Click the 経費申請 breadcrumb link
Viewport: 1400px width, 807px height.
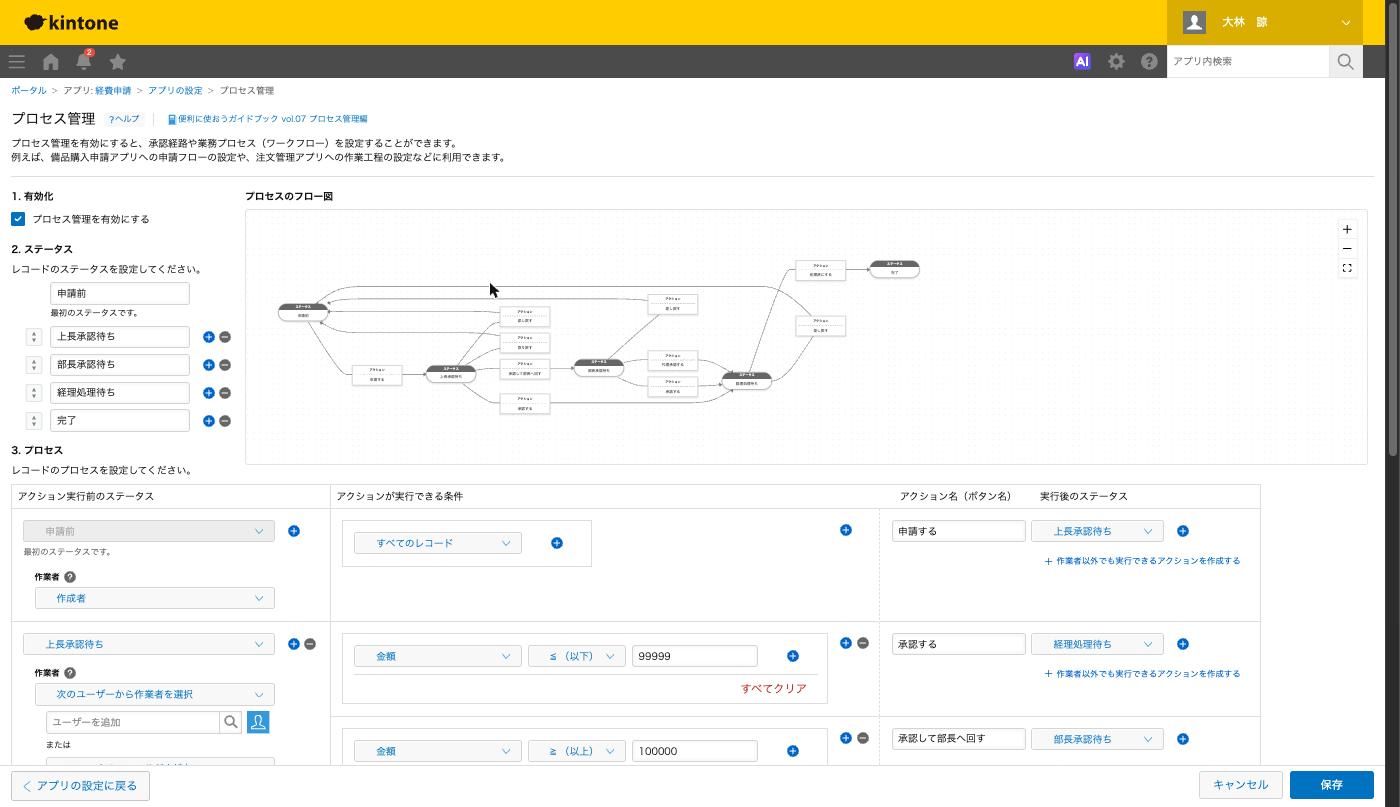pos(113,91)
